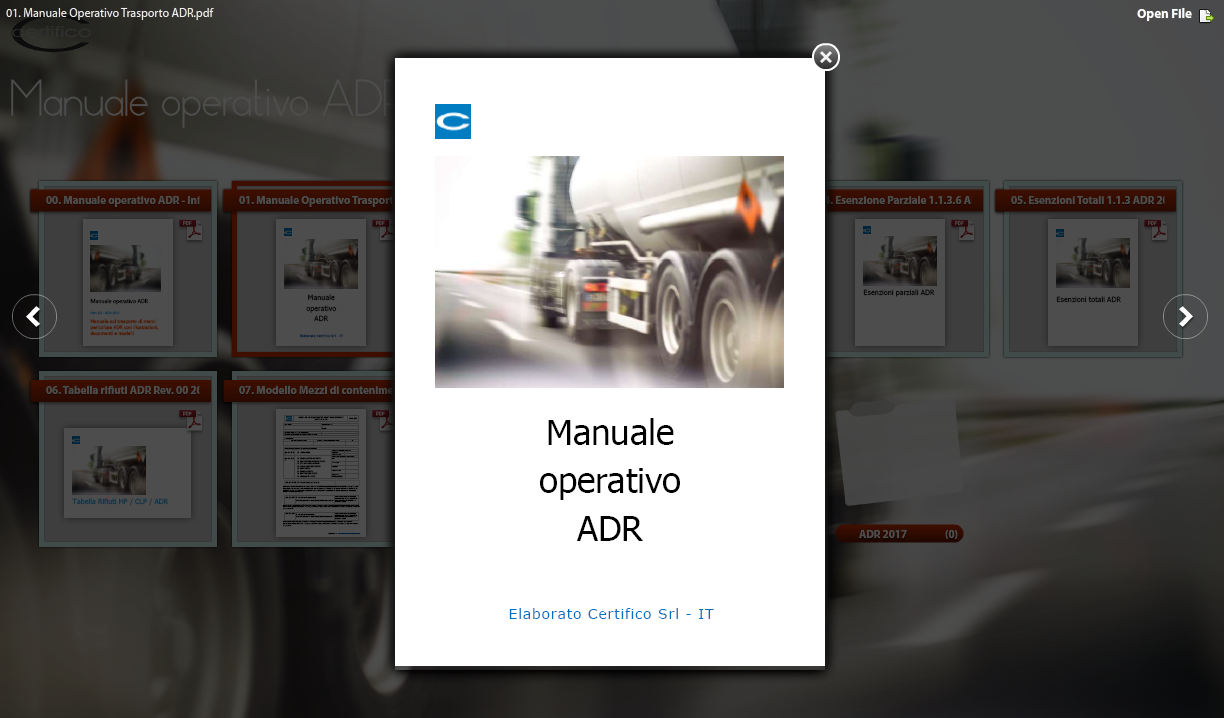Screen dimensions: 1224x718
Task: Select the 07. Modello Mezzi di contenimento title bar
Action: [310, 391]
